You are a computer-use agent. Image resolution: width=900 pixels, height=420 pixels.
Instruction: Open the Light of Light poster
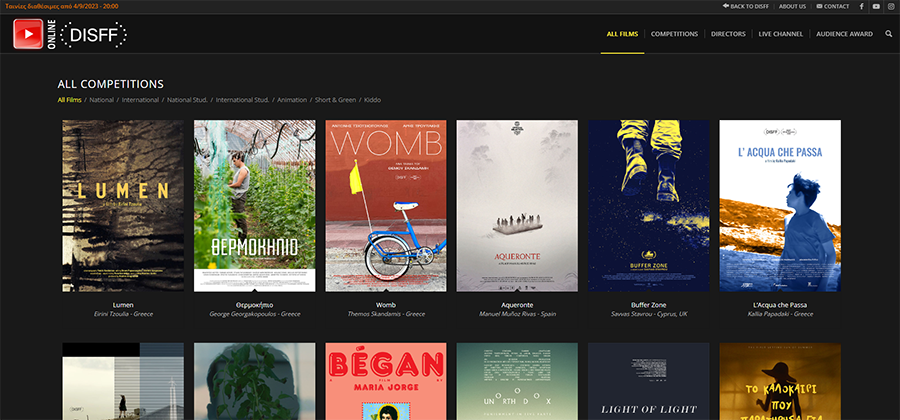(x=649, y=382)
